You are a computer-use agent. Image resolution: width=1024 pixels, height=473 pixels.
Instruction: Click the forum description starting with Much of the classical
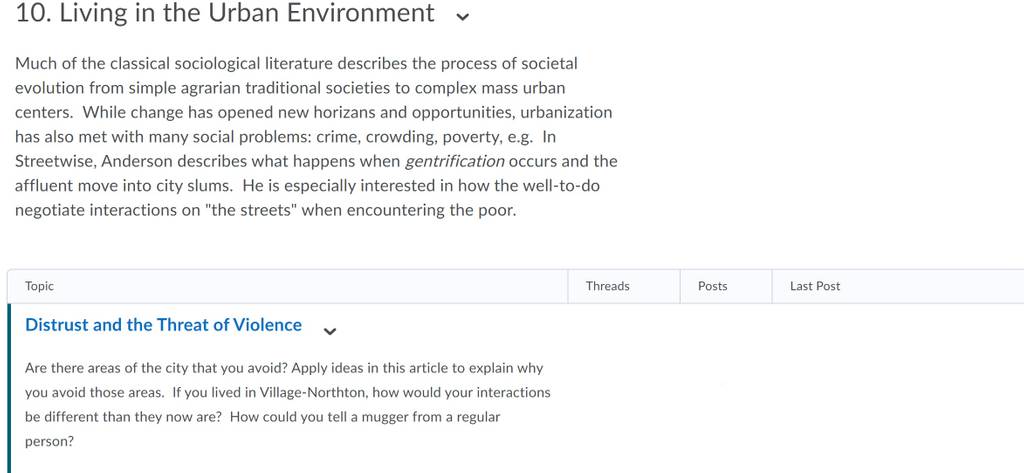(316, 137)
